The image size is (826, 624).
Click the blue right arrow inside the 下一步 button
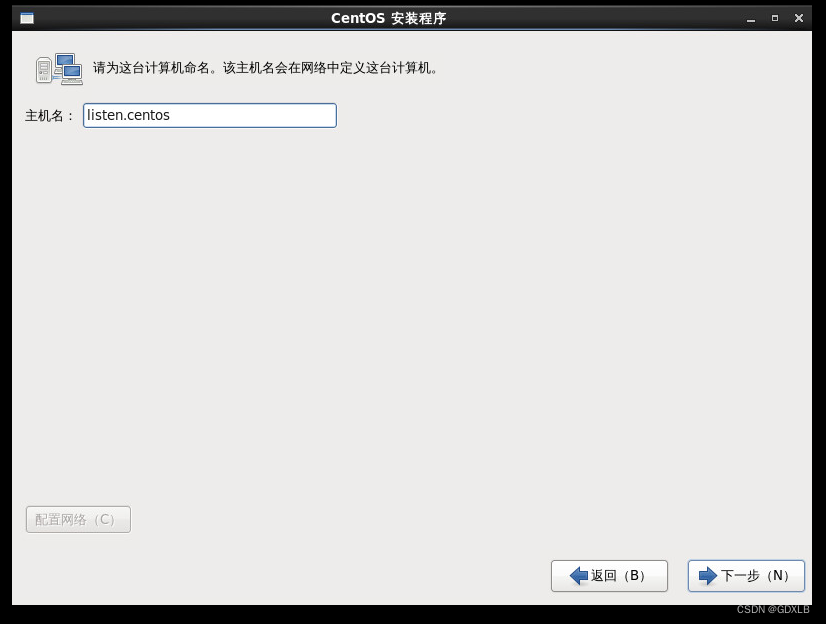pos(709,576)
